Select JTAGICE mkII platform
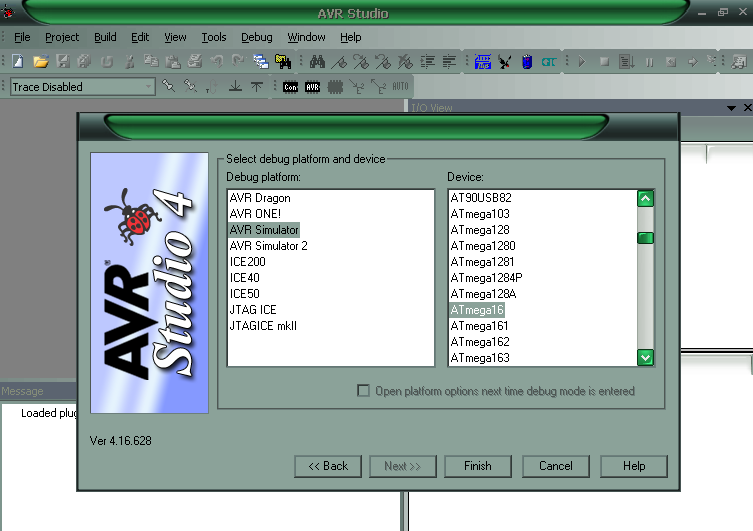The width and height of the screenshot is (753, 531). coord(263,326)
